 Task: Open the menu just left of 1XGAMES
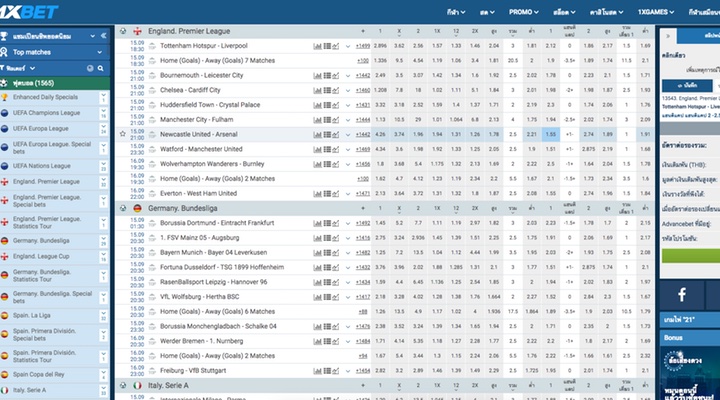tap(606, 12)
